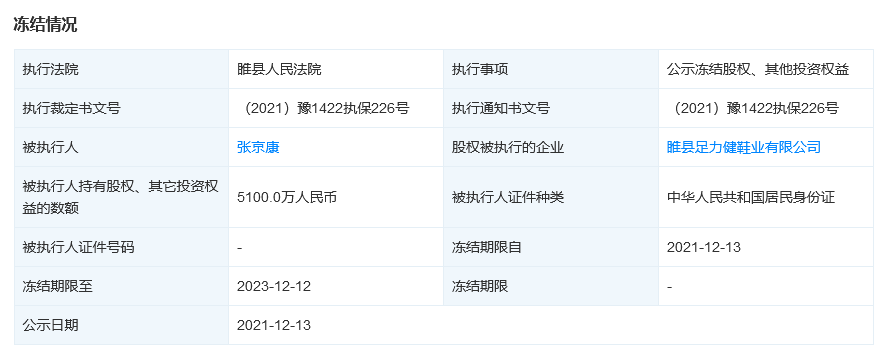The width and height of the screenshot is (887, 361).
Task: Click the 冻结情况 section heading
Action: pos(45,25)
